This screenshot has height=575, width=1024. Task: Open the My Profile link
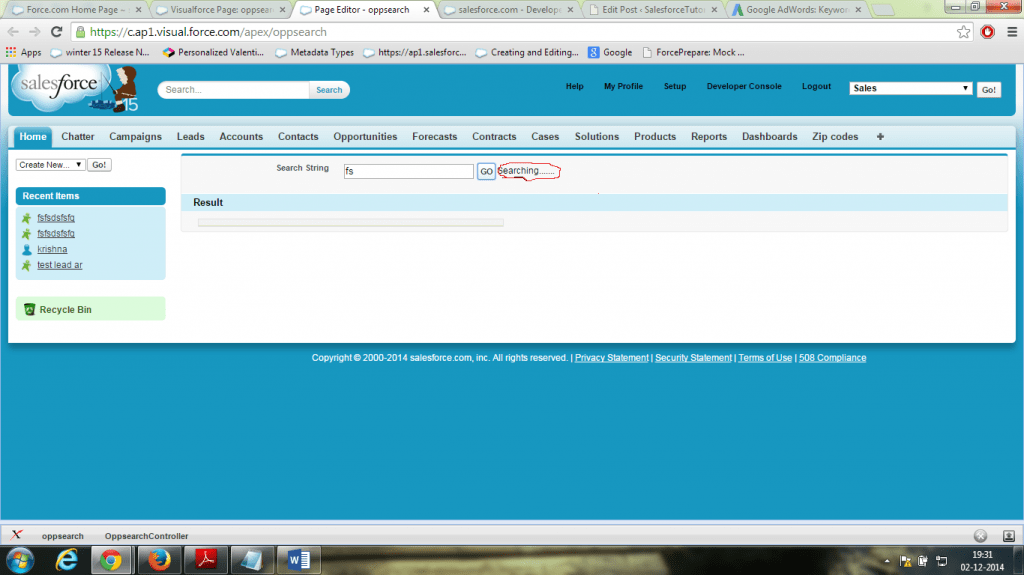coord(623,86)
